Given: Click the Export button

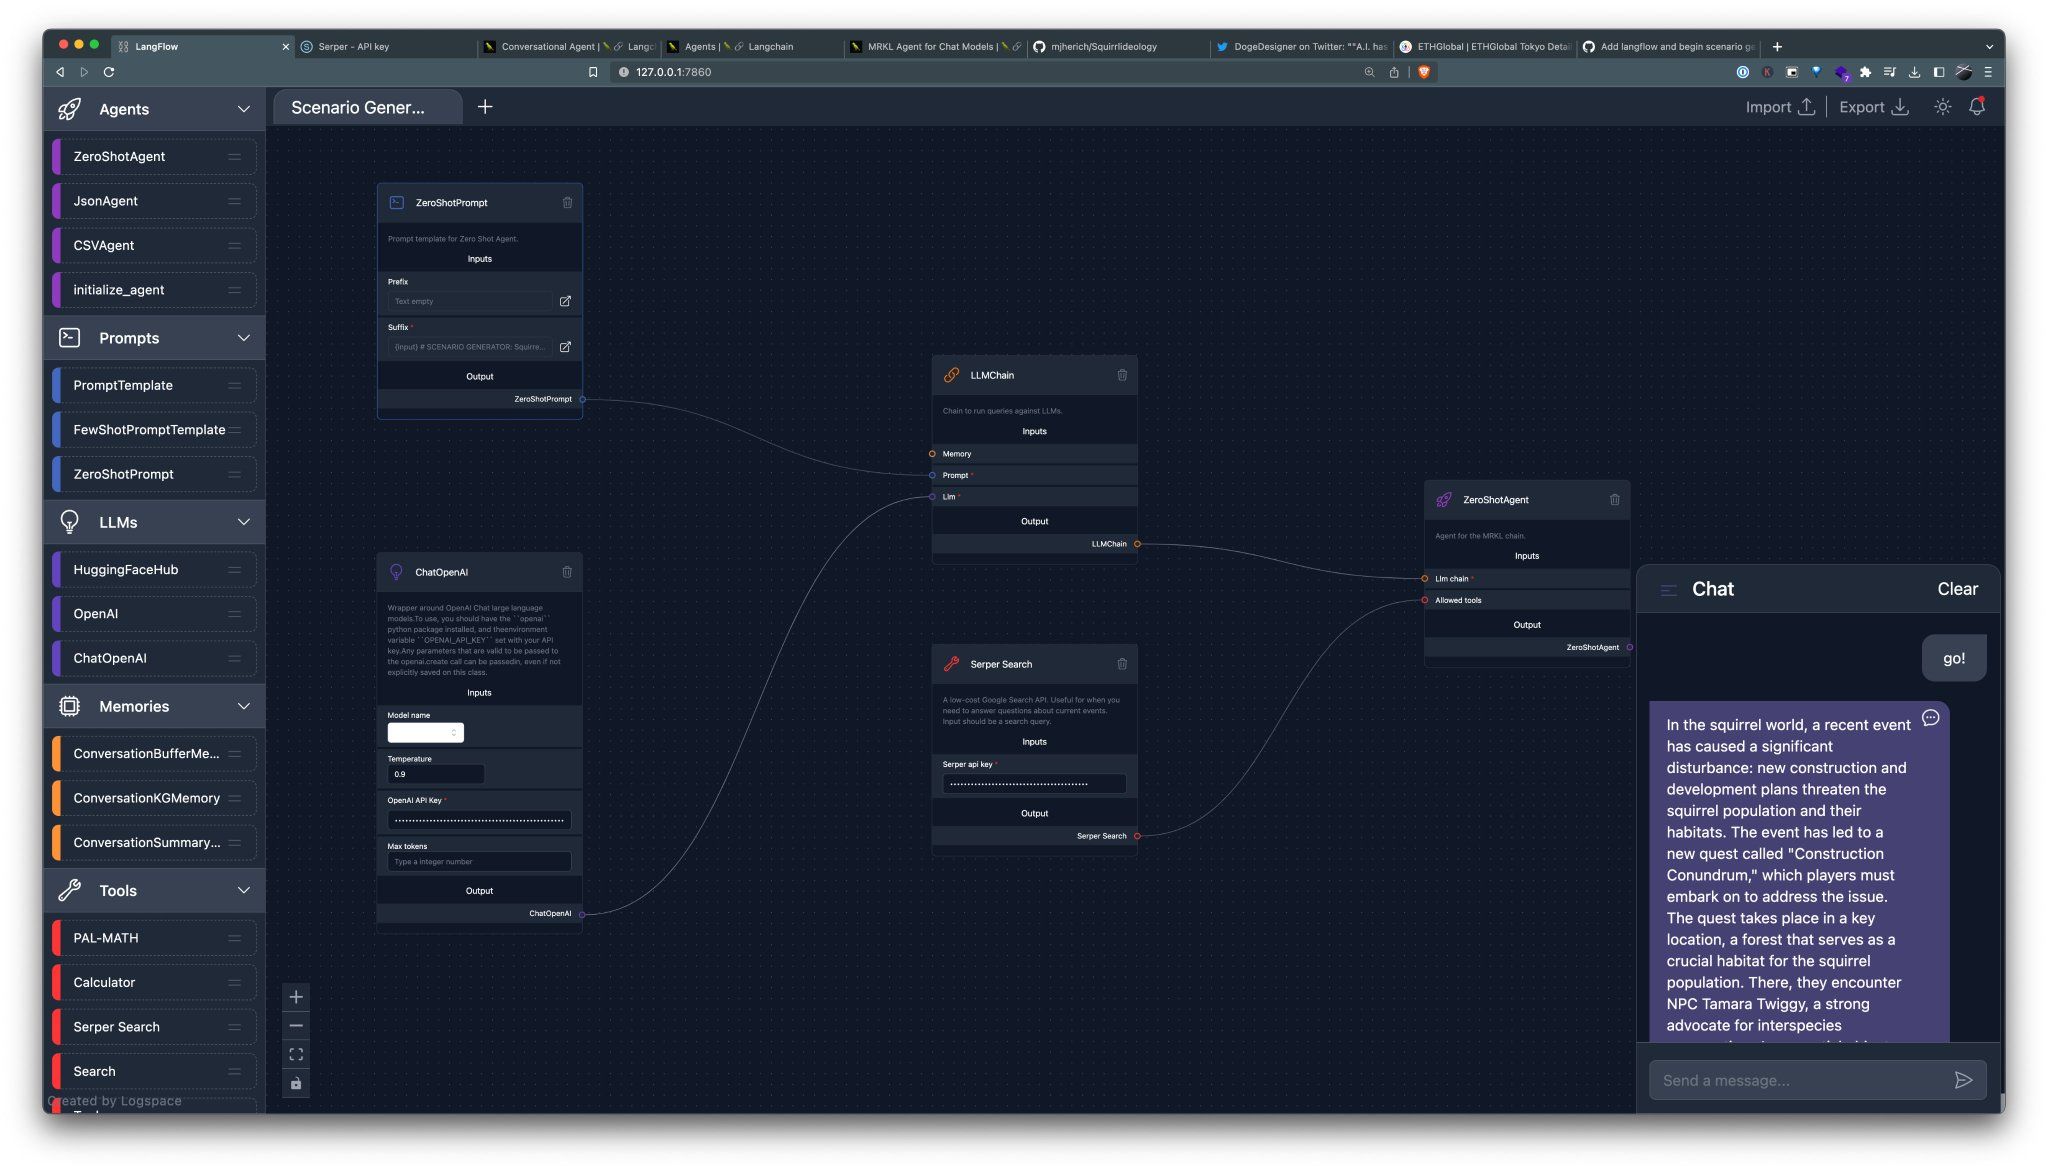Looking at the screenshot, I should coord(1874,107).
